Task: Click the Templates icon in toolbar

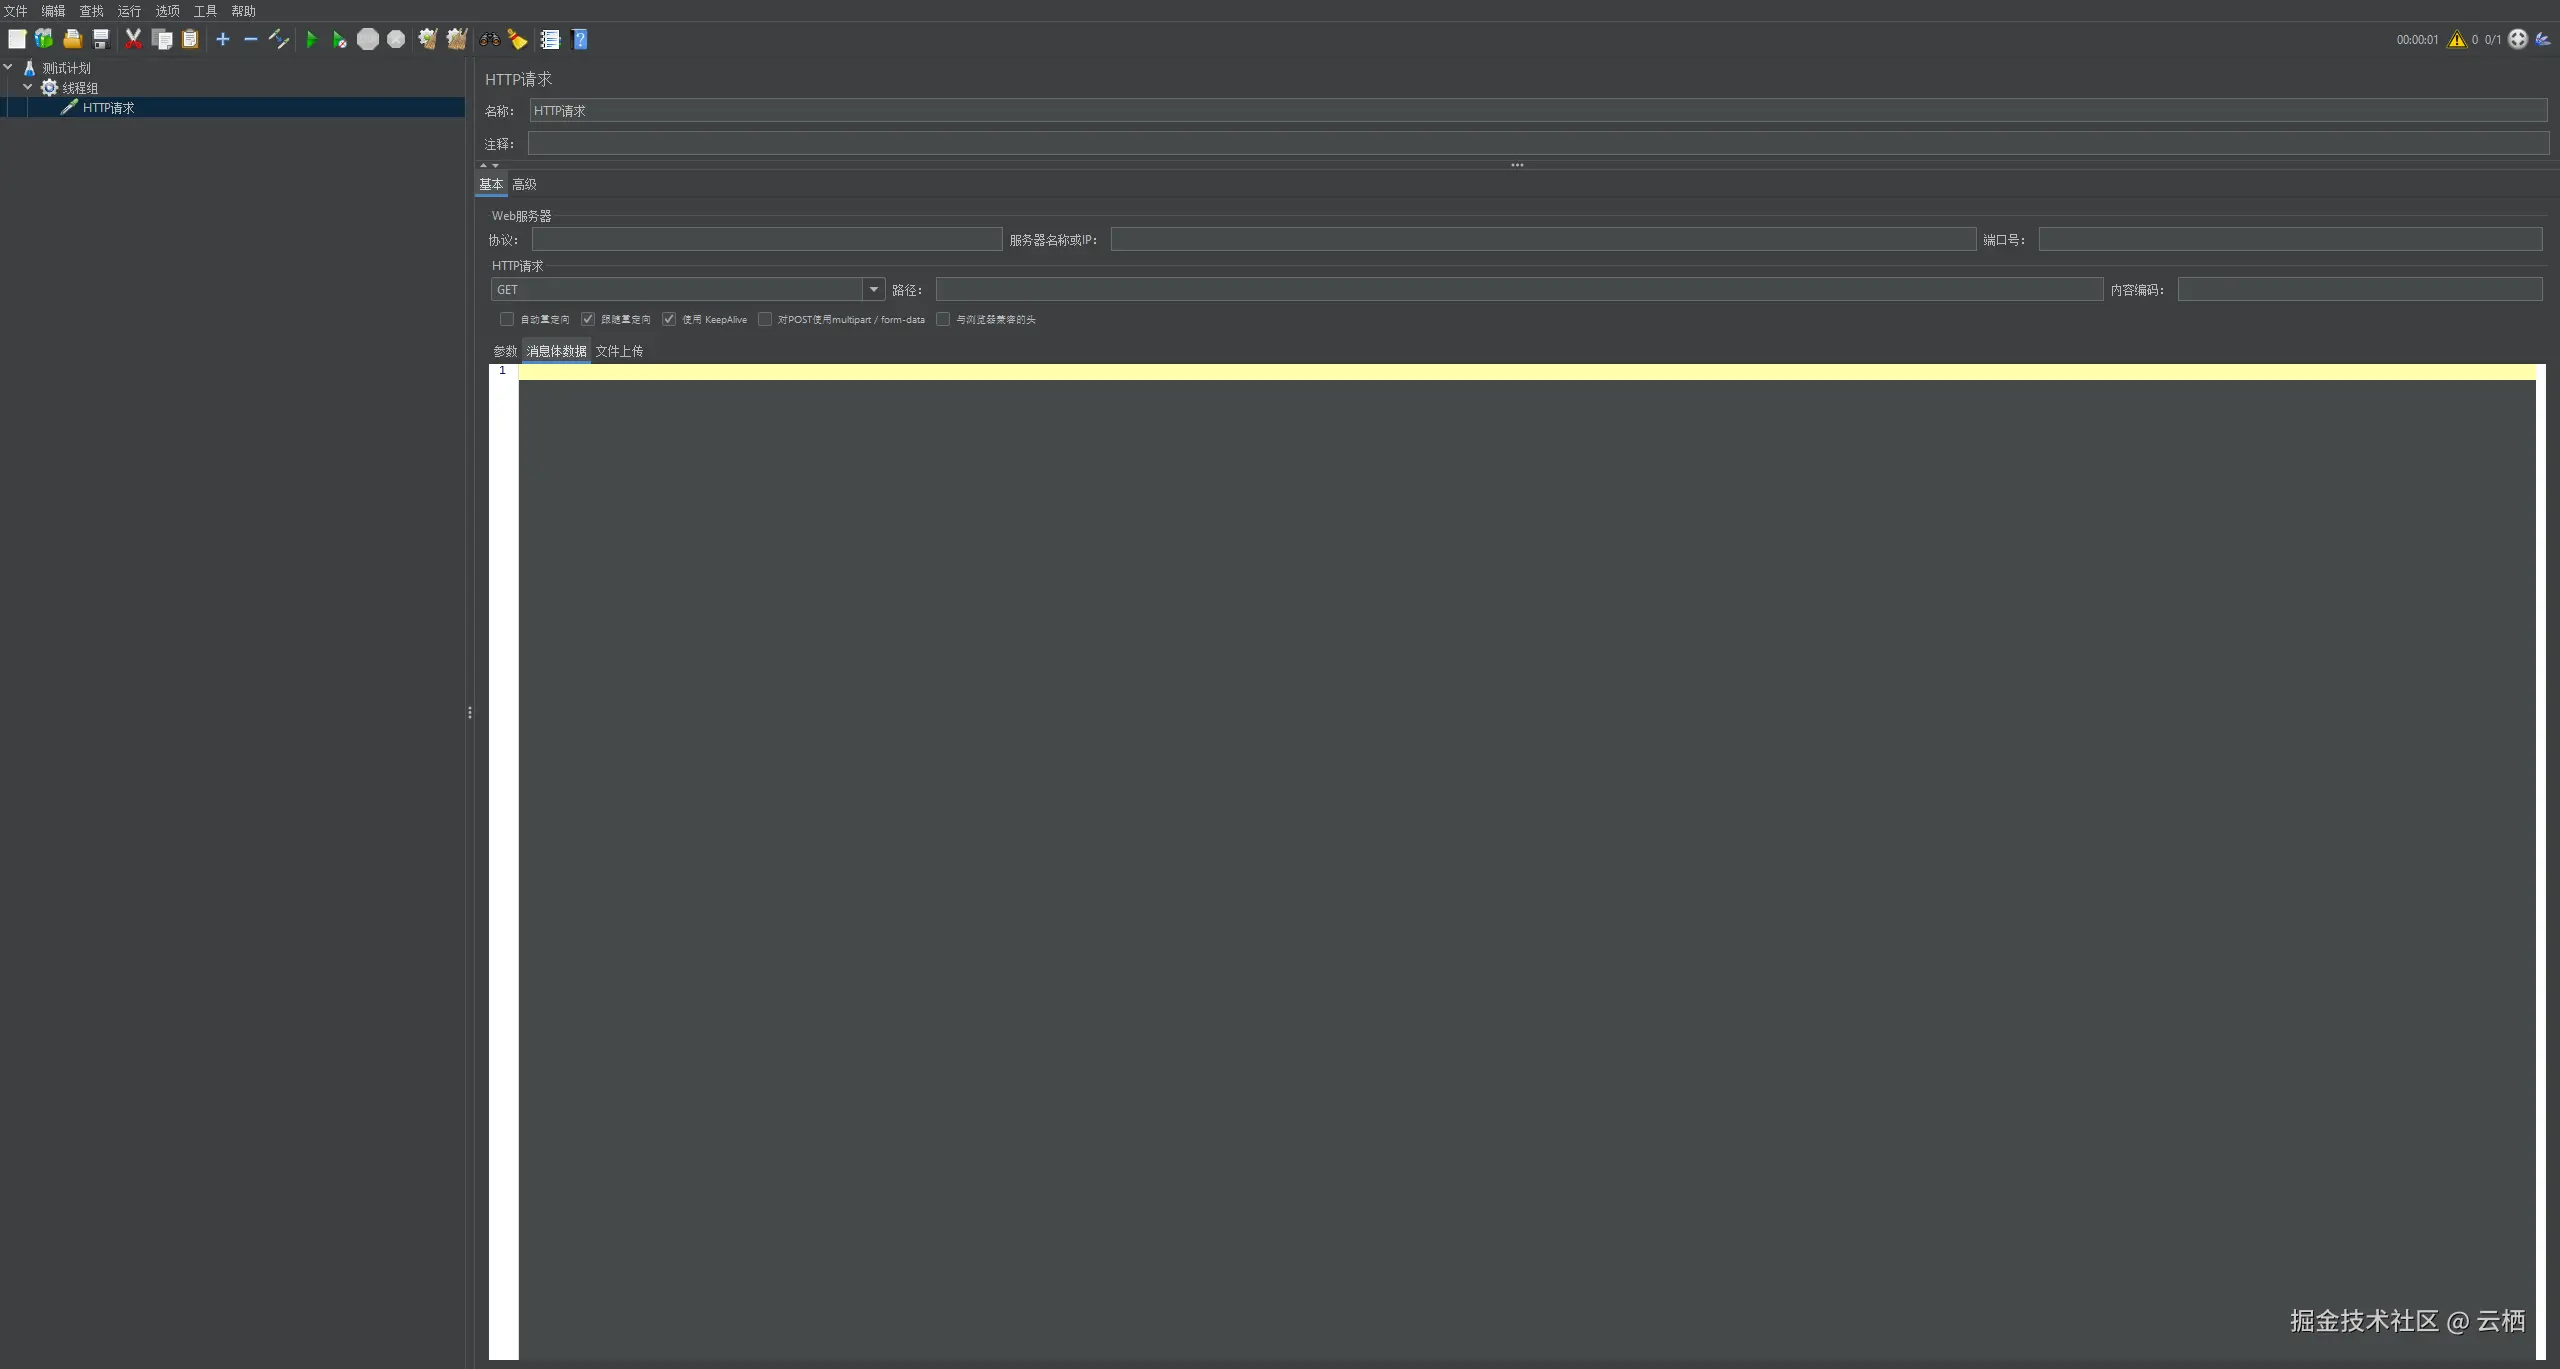Action: point(44,39)
